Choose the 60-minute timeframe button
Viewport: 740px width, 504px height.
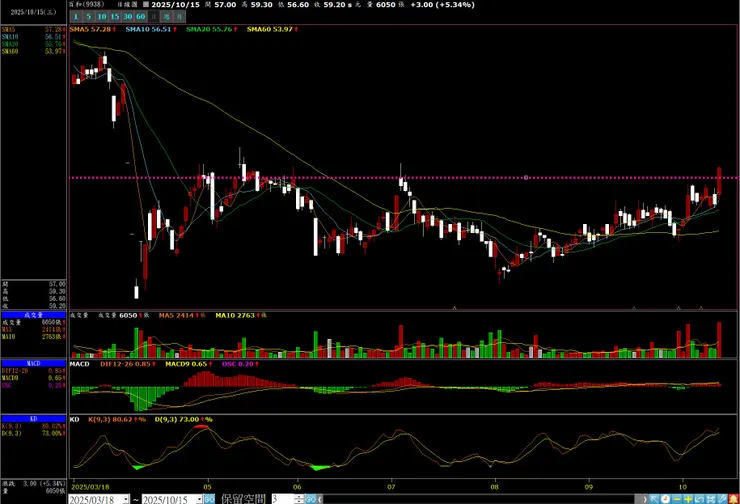click(141, 17)
